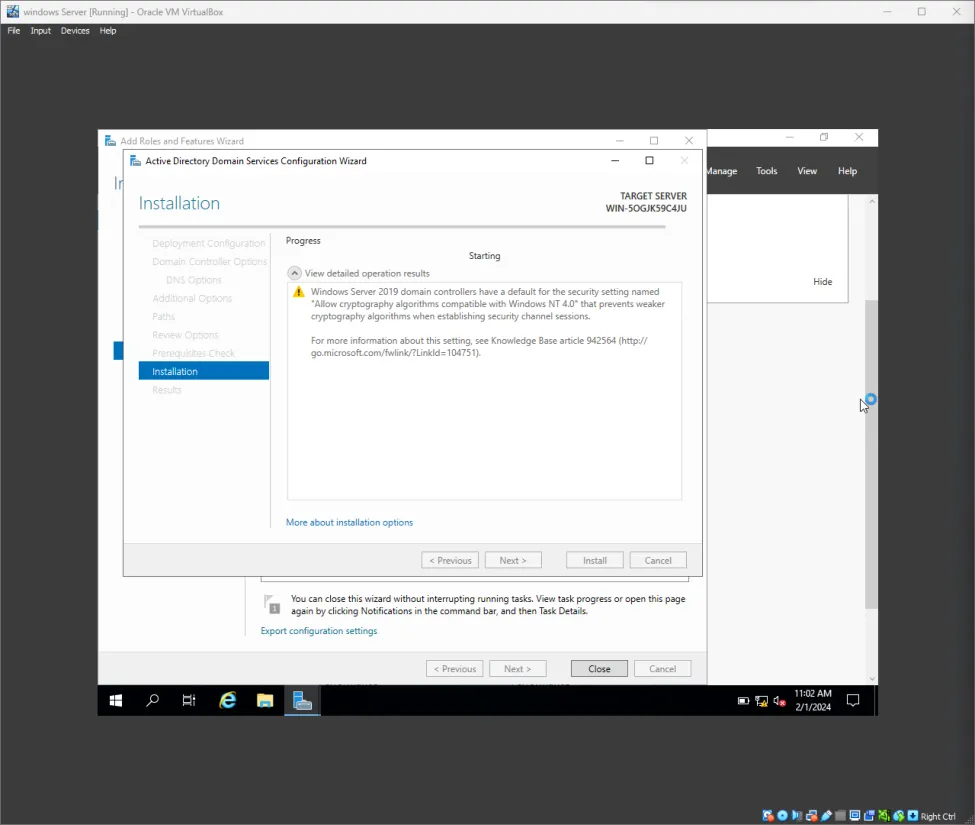Open VirtualBox Devices menu

[x=75, y=30]
